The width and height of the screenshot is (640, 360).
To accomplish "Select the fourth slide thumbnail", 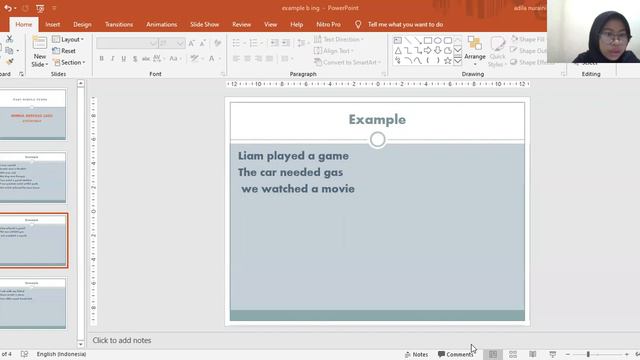I will point(32,304).
